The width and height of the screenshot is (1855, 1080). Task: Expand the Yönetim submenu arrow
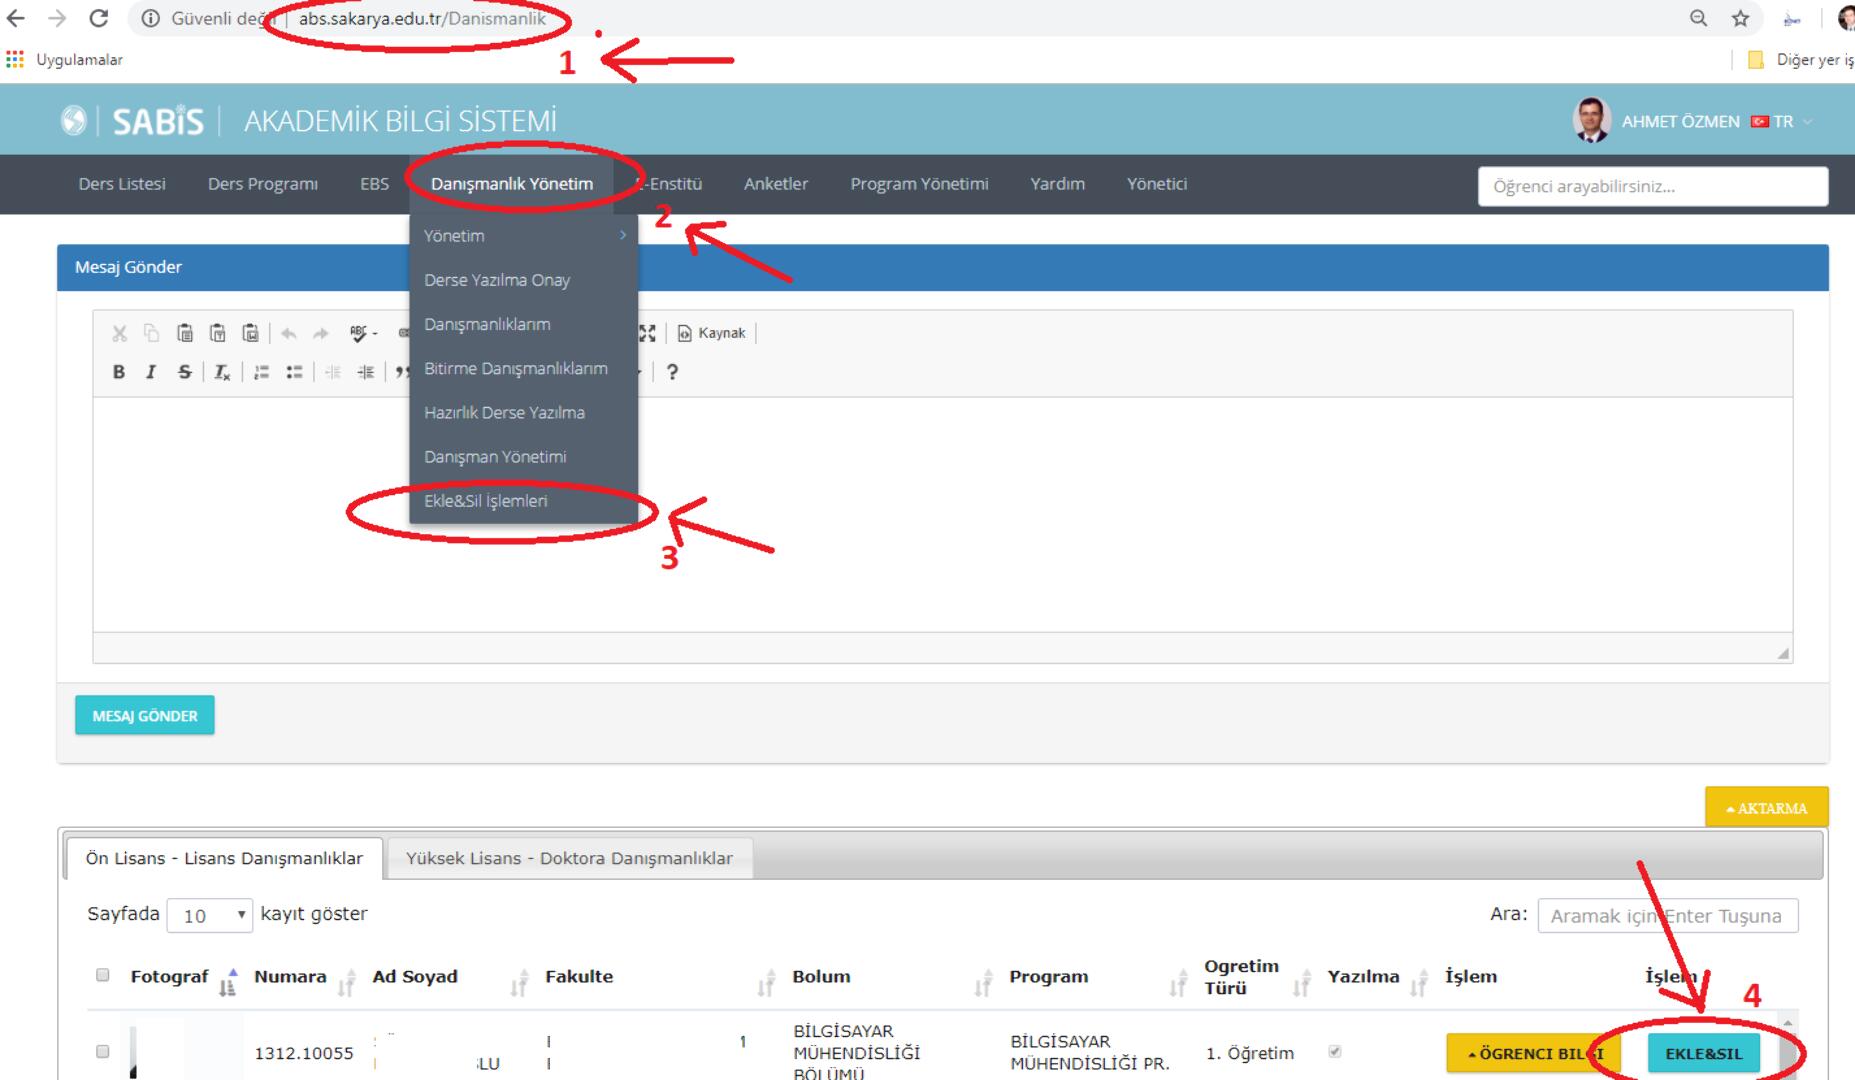(623, 235)
